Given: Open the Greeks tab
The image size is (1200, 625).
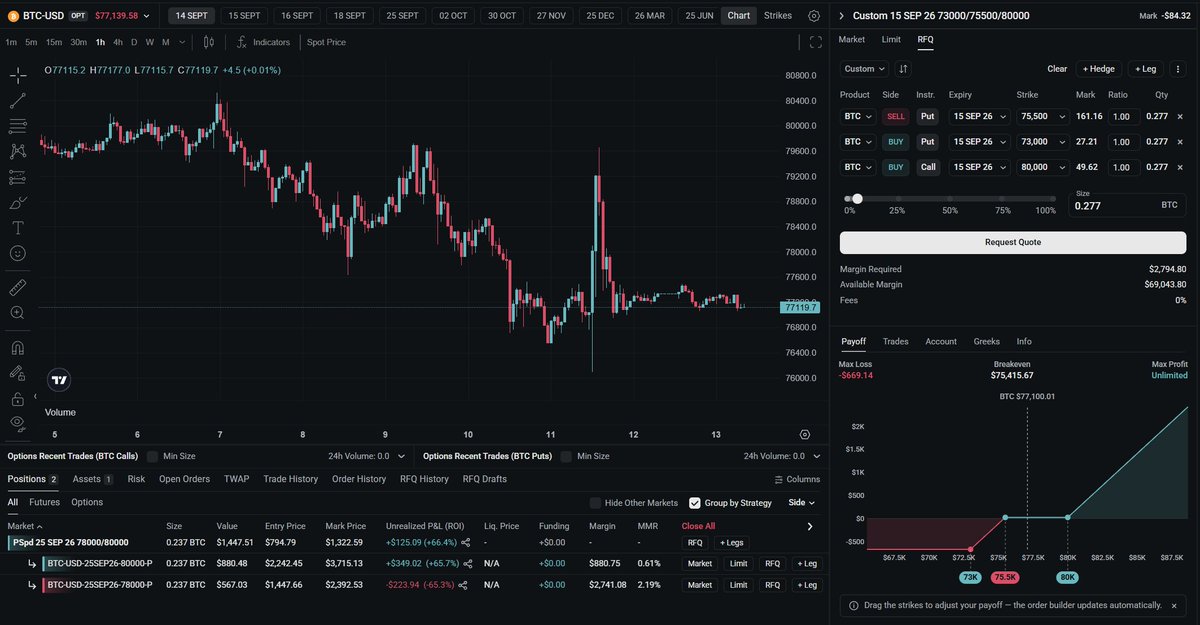Looking at the screenshot, I should (986, 342).
